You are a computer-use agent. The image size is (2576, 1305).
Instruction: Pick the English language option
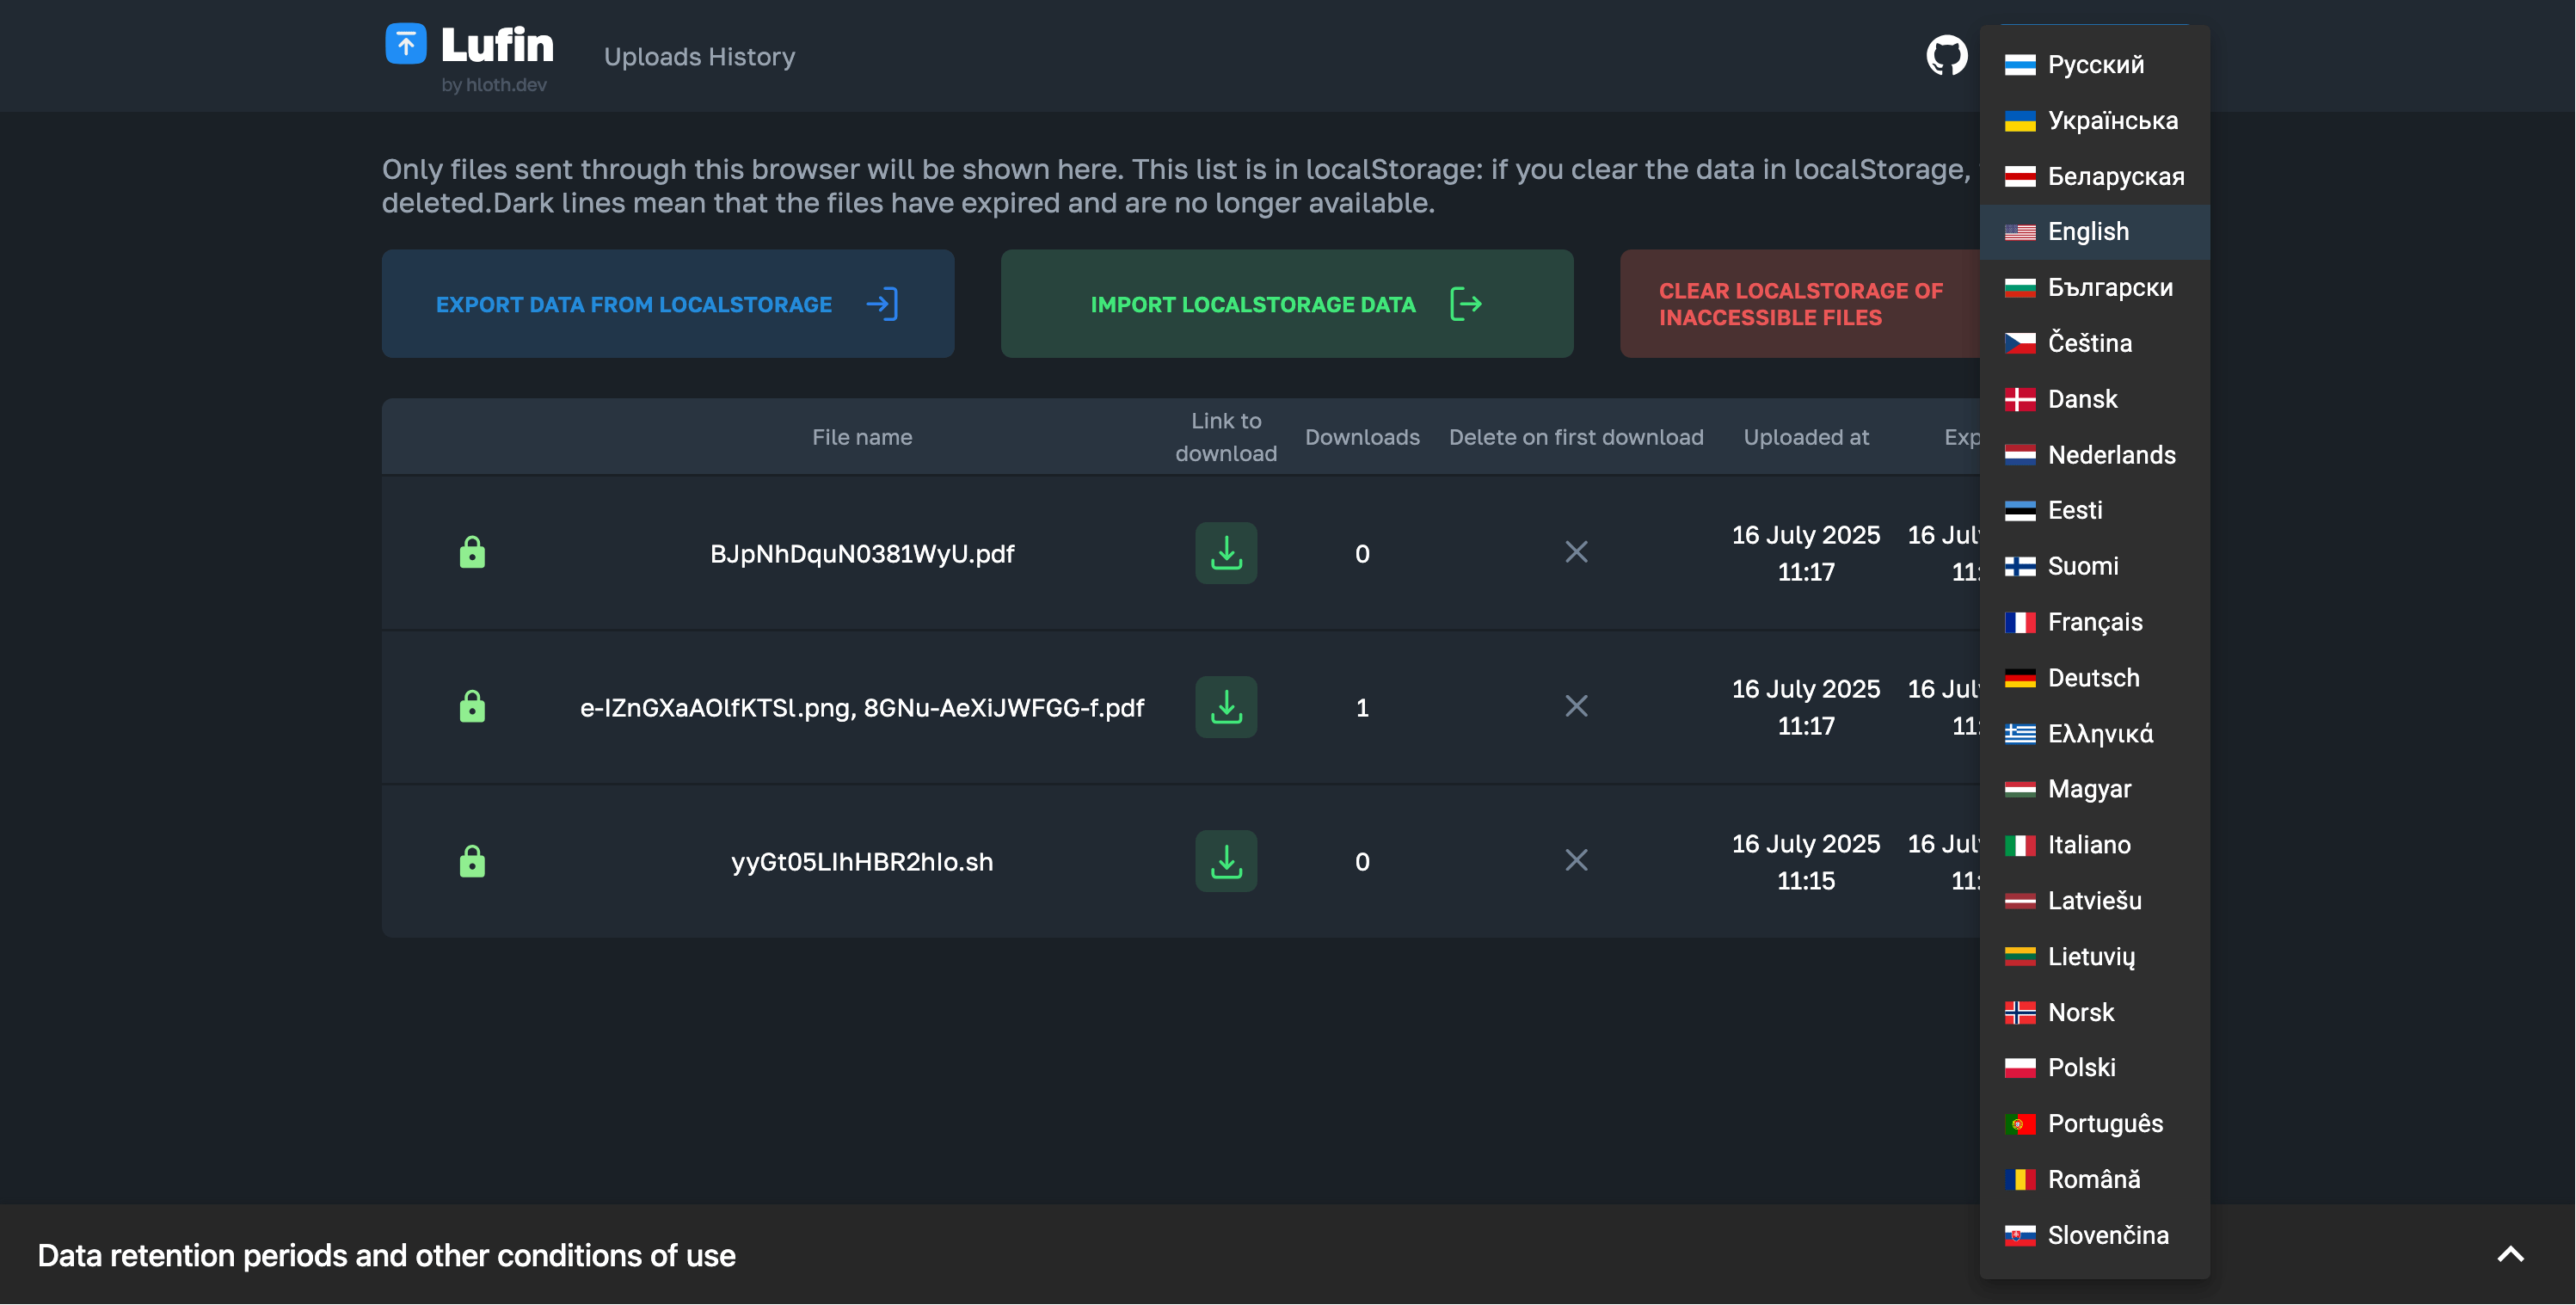[2087, 232]
